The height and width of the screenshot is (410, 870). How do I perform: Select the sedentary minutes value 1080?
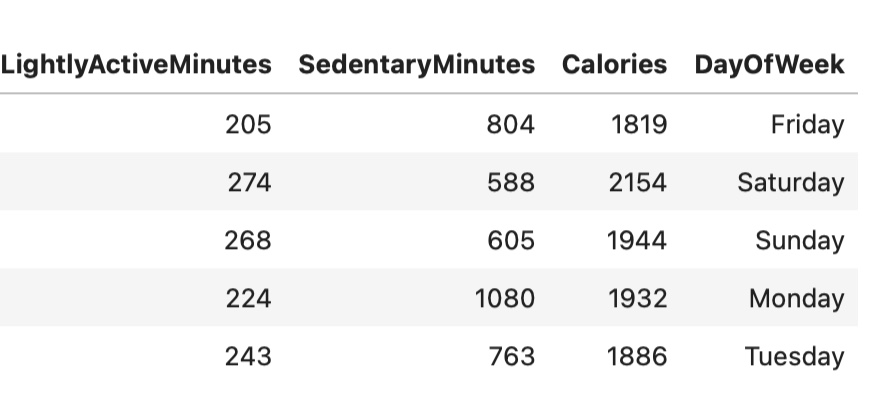(504, 299)
